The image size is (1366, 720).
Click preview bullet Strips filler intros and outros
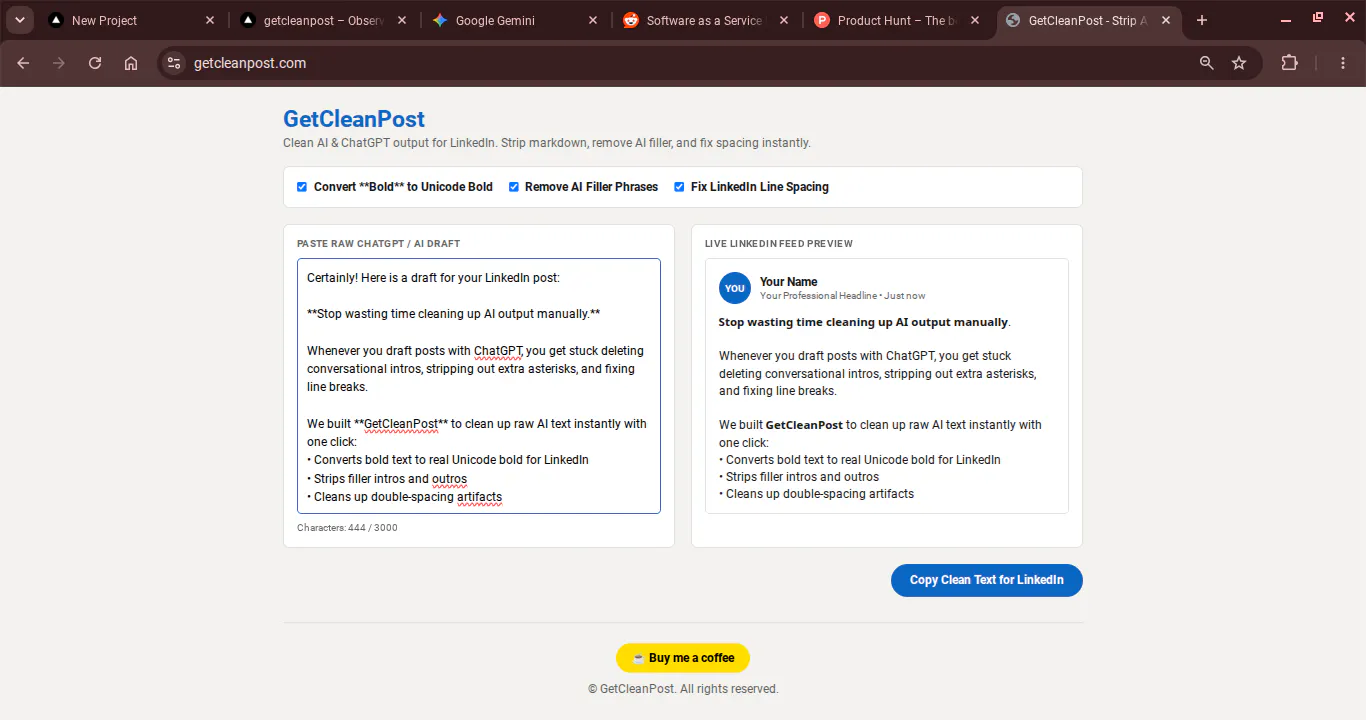[799, 477]
